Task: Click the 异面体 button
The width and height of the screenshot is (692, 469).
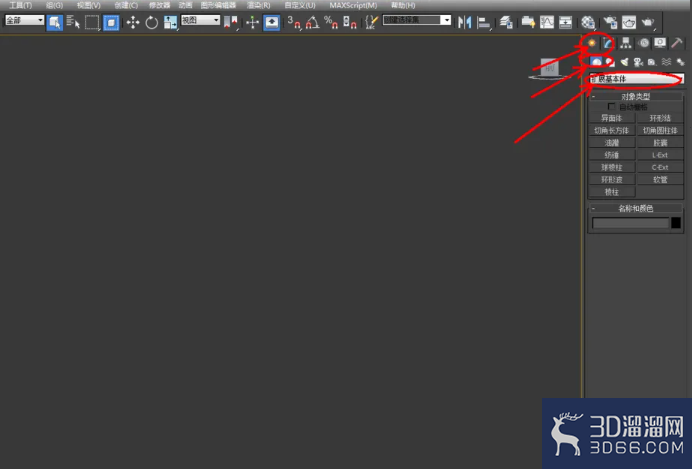Action: [x=612, y=118]
